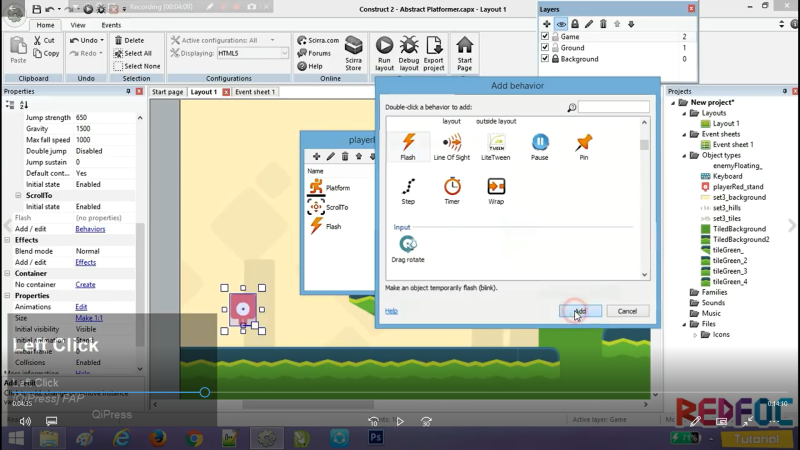Open Photoshop from the taskbar

click(376, 438)
